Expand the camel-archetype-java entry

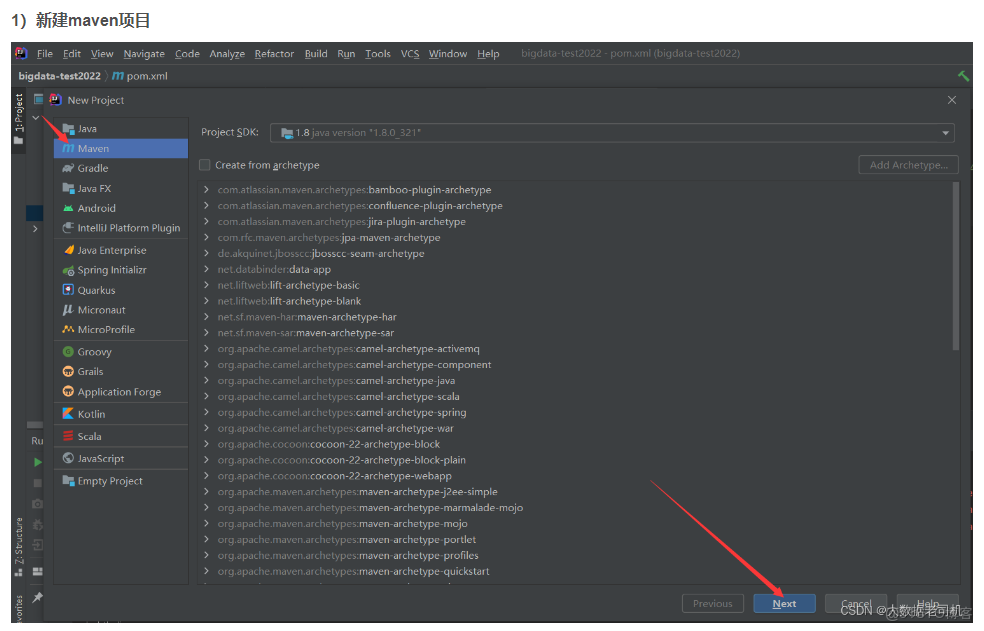click(x=206, y=380)
